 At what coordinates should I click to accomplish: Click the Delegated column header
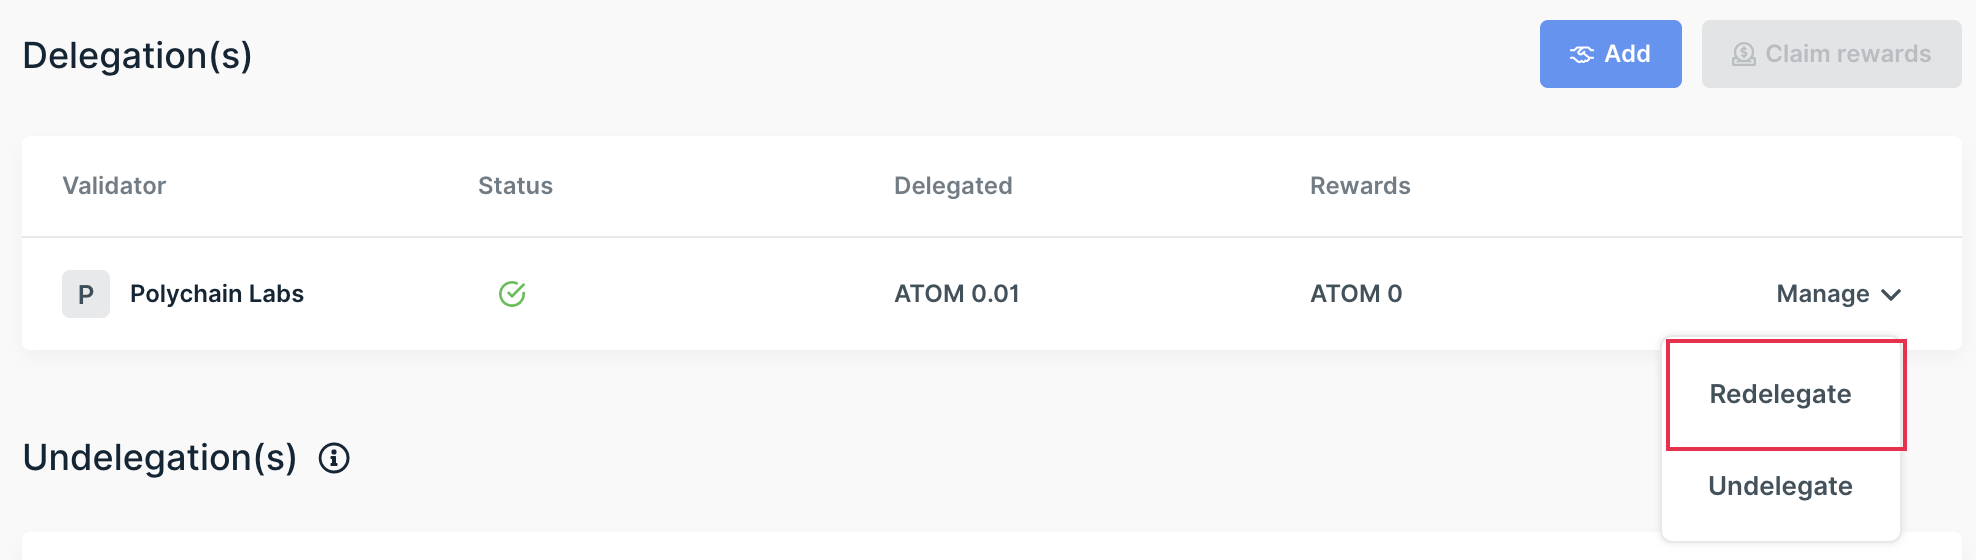[953, 186]
